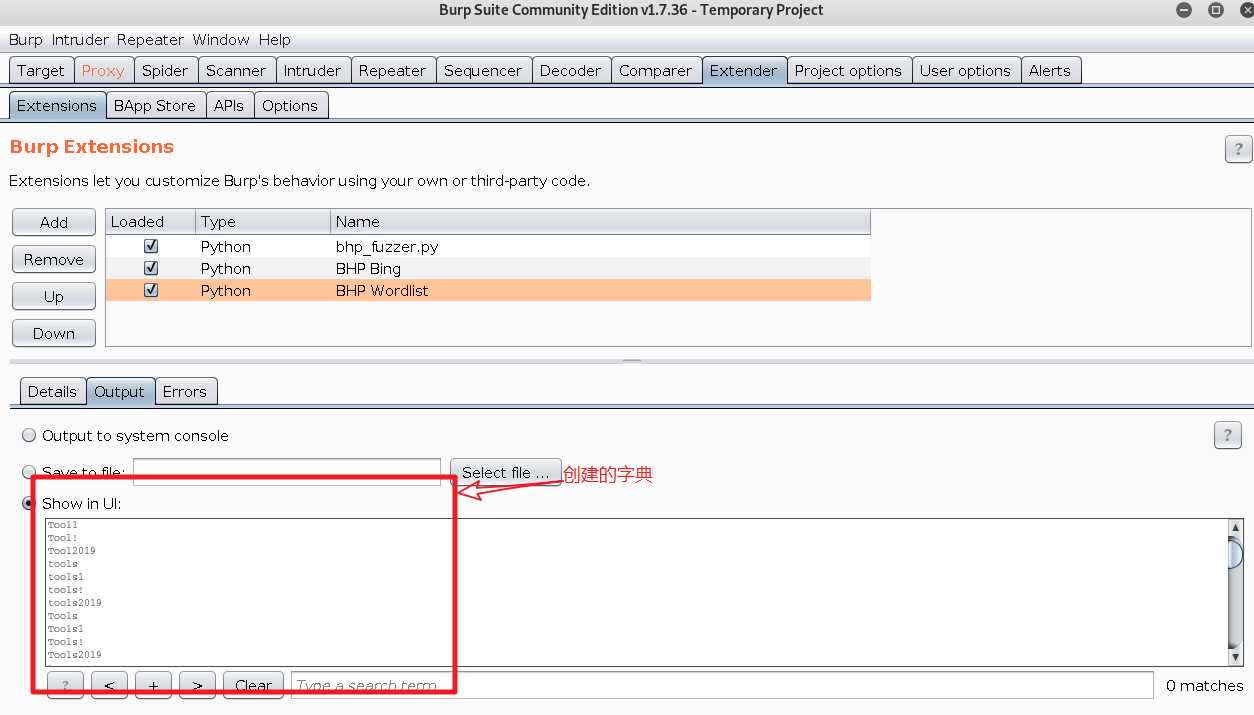Move extension Up in list

pos(54,296)
